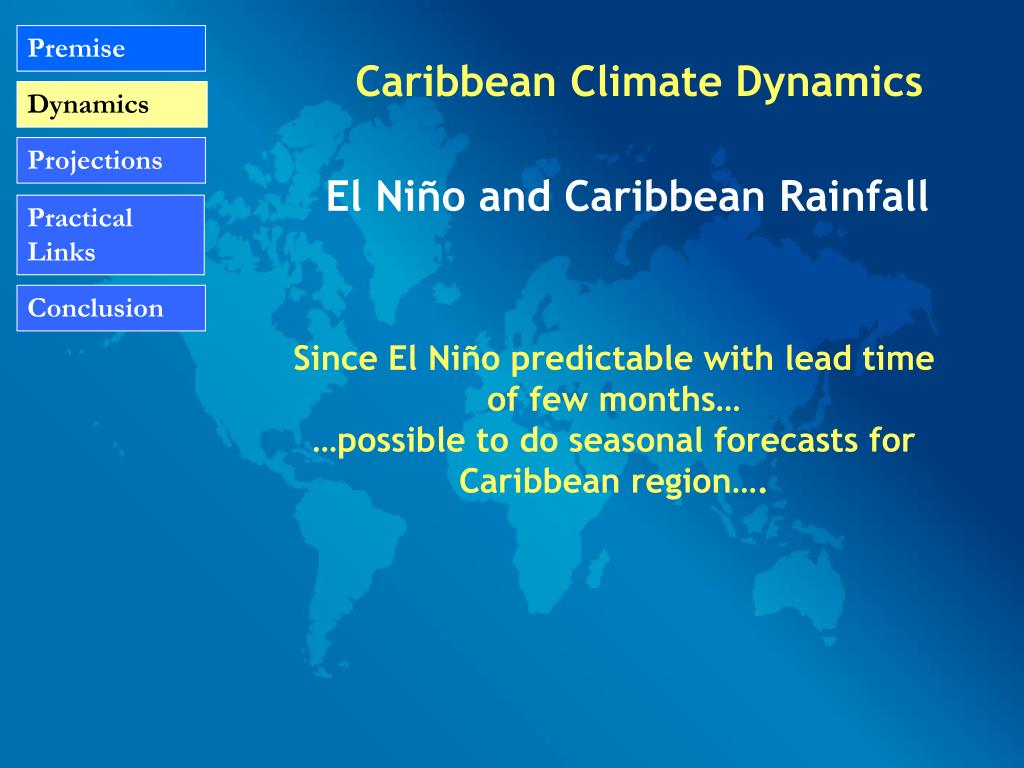The image size is (1024, 768).
Task: Click the line "…possible to do seasonal forecasts for"
Action: point(613,440)
